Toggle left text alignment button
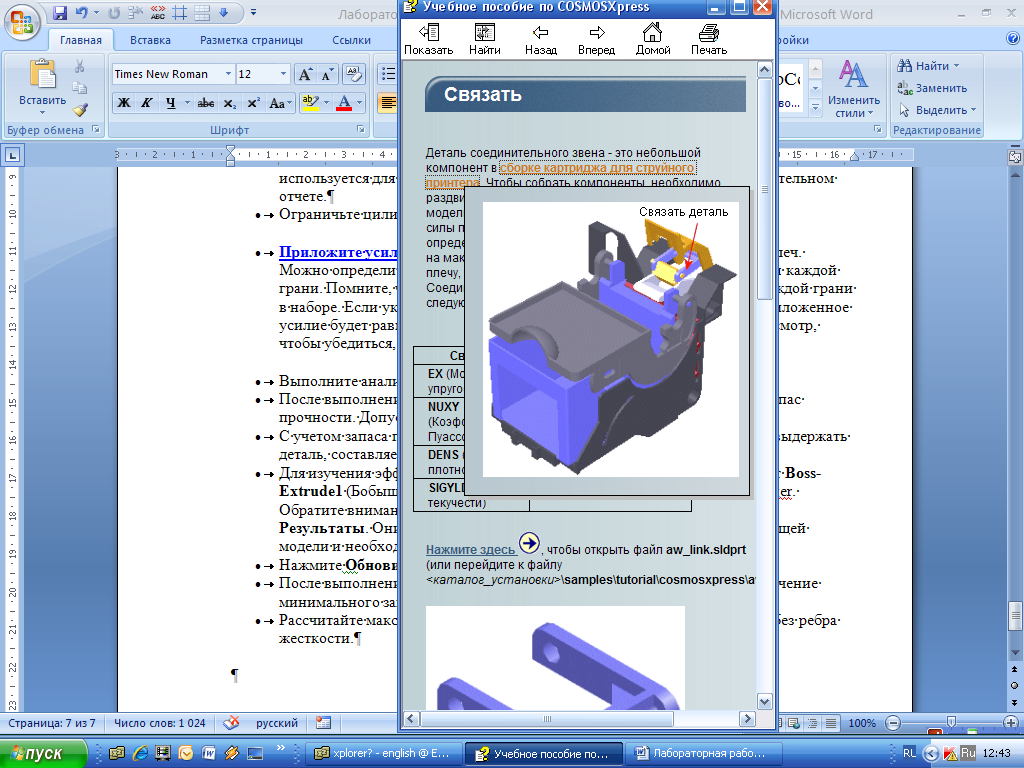The image size is (1024, 768). 388,103
